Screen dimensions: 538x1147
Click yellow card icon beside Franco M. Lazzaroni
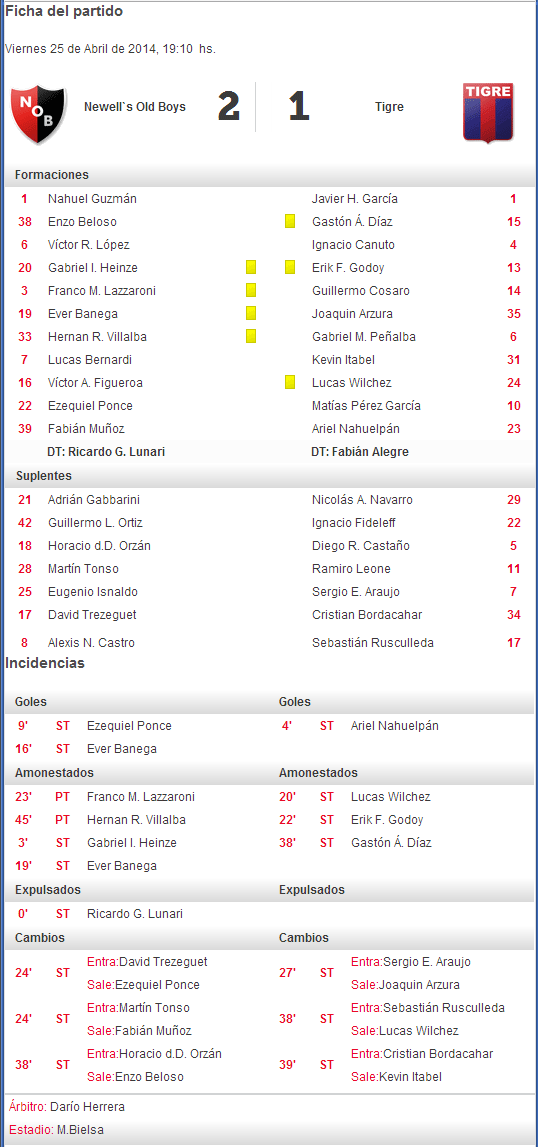(x=251, y=290)
